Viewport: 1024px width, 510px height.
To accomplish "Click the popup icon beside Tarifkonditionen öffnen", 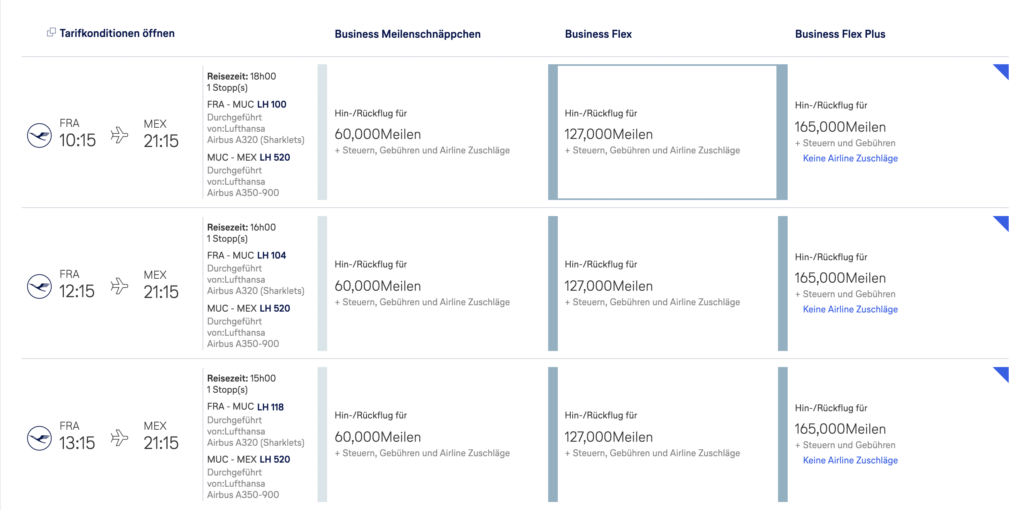I will point(52,33).
